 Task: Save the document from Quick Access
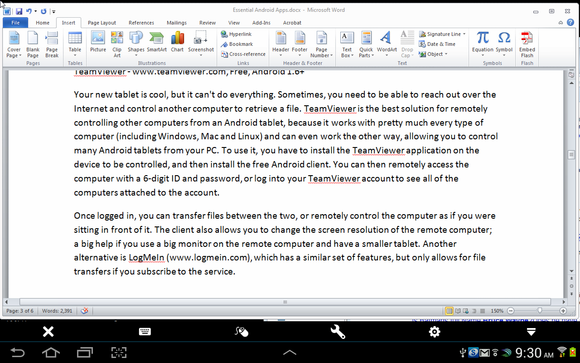tap(19, 11)
